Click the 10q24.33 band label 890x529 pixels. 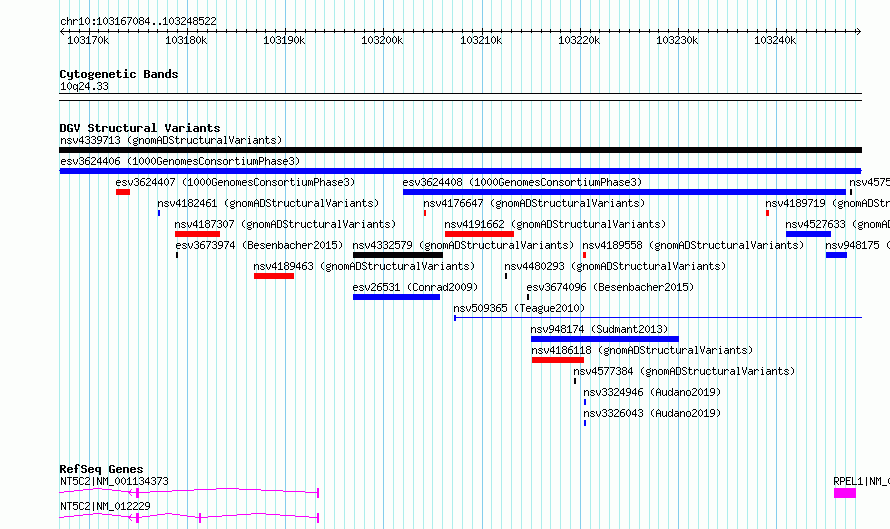click(x=84, y=86)
